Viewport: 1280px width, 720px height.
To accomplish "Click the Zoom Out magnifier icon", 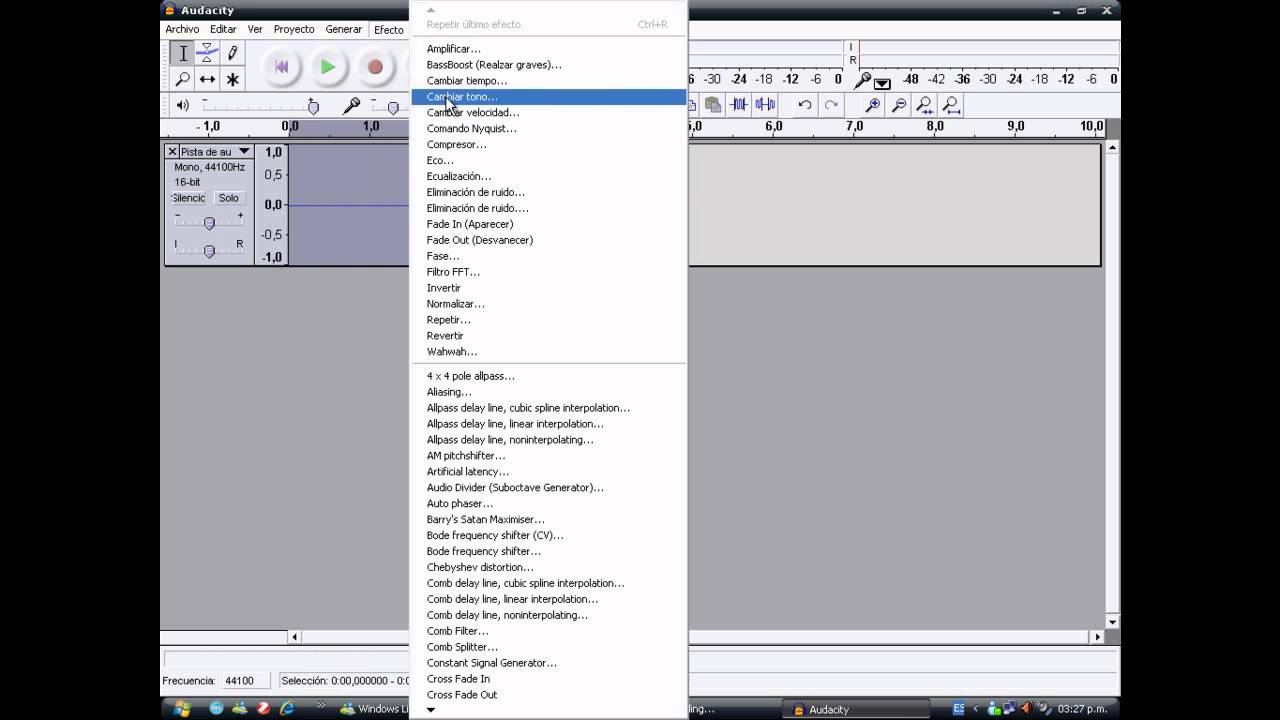I will point(899,104).
